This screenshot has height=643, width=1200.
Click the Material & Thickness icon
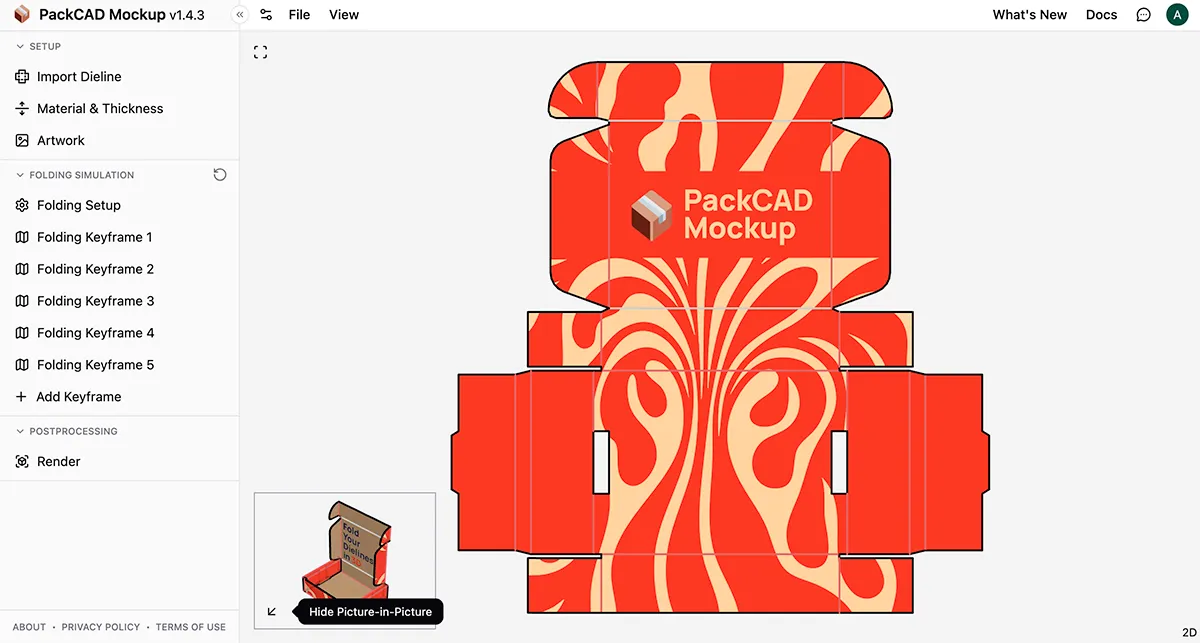pos(22,109)
